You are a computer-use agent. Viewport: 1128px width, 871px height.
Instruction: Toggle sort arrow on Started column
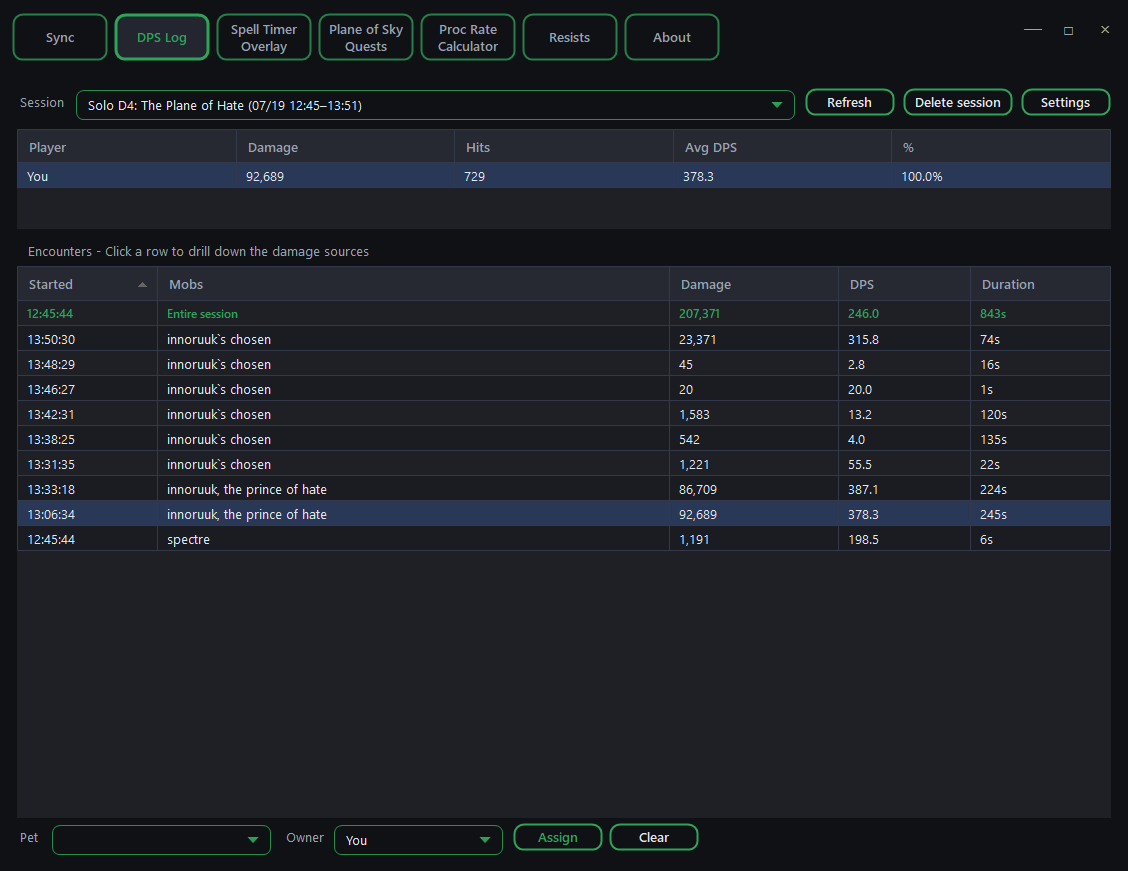[142, 285]
